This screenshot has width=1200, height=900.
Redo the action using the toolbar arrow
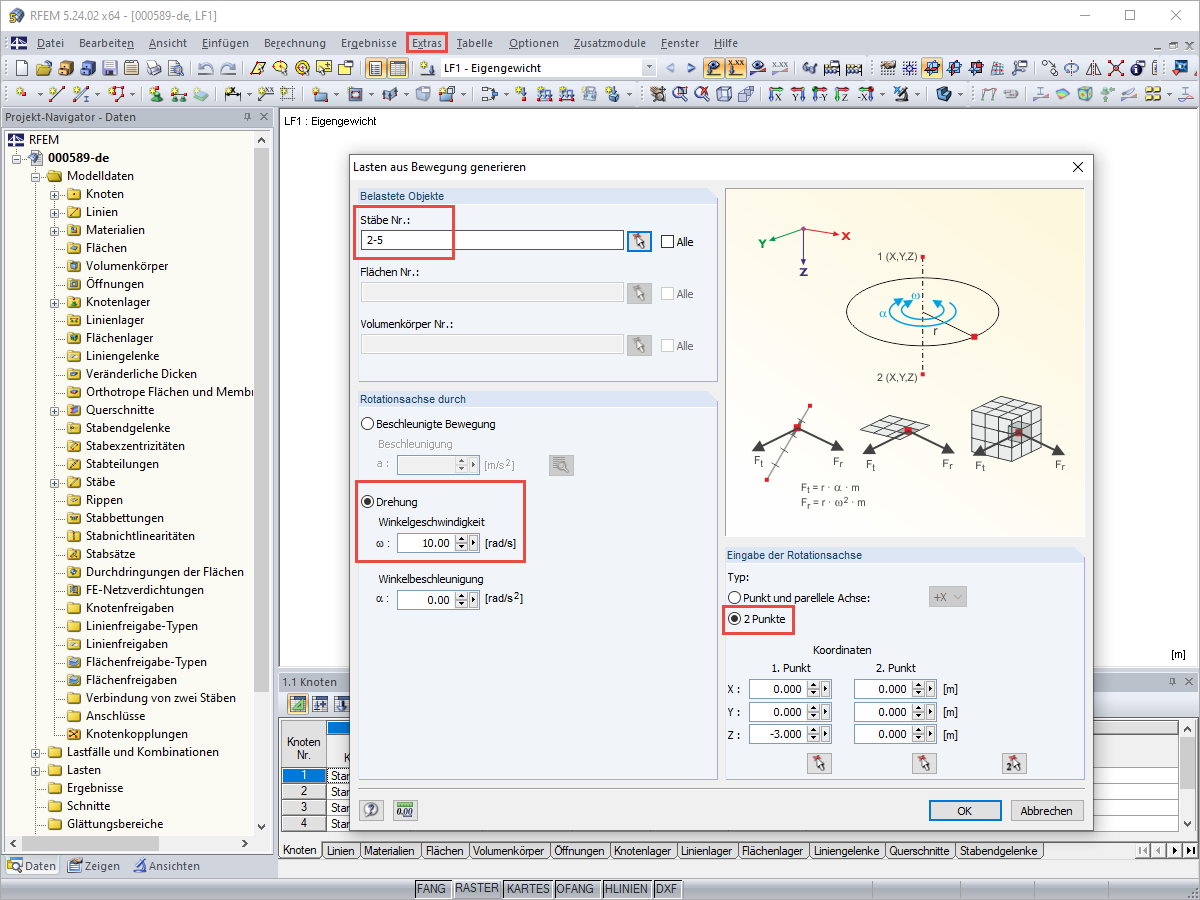(228, 68)
